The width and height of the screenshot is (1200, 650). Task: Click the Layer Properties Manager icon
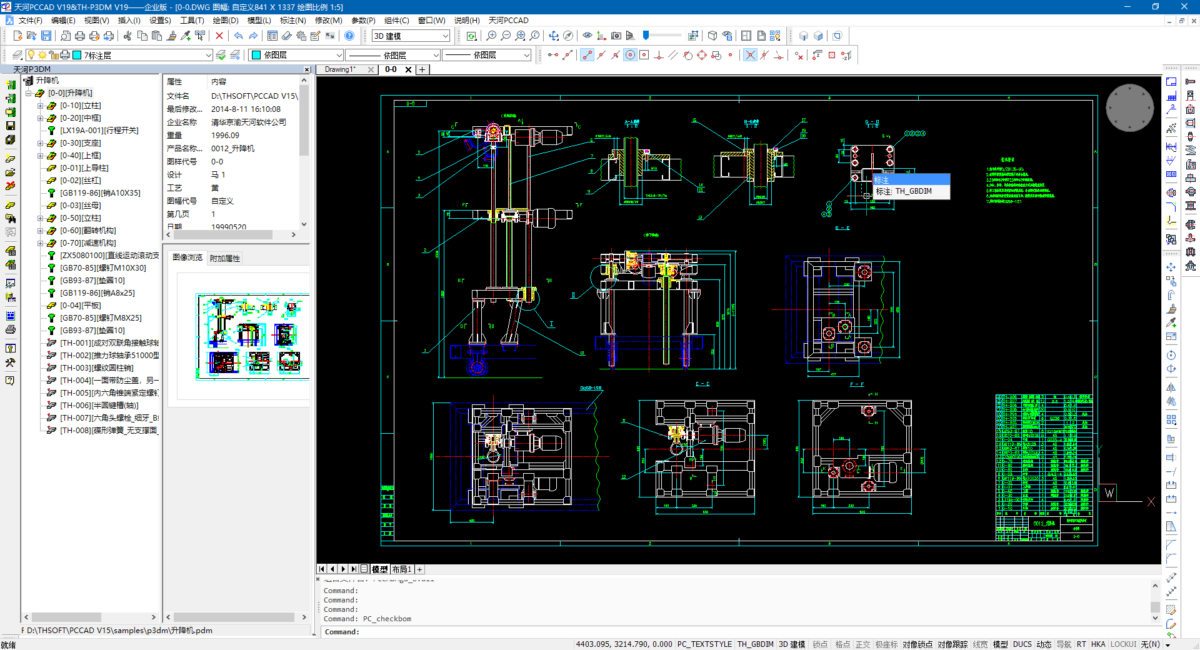[16, 55]
